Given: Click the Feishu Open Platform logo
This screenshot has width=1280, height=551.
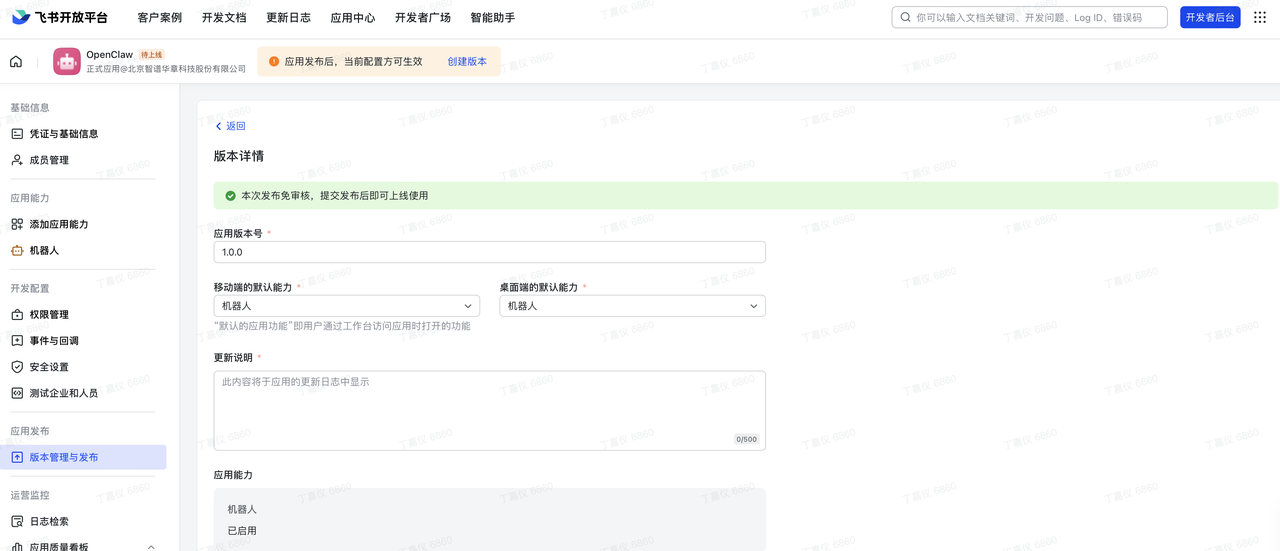Looking at the screenshot, I should pos(60,17).
